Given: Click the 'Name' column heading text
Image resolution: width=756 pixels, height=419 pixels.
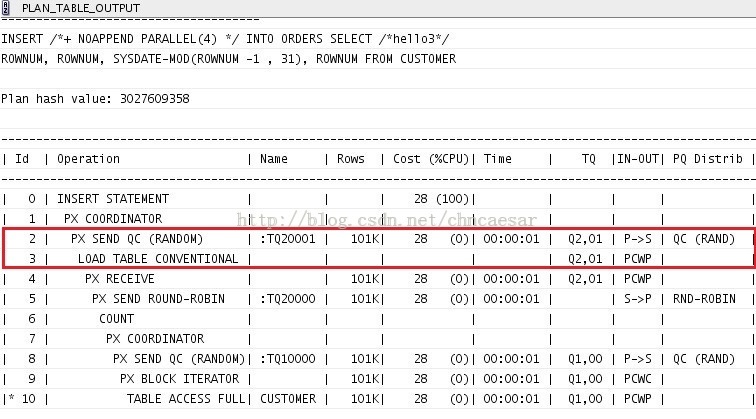Looking at the screenshot, I should pyautogui.click(x=273, y=159).
